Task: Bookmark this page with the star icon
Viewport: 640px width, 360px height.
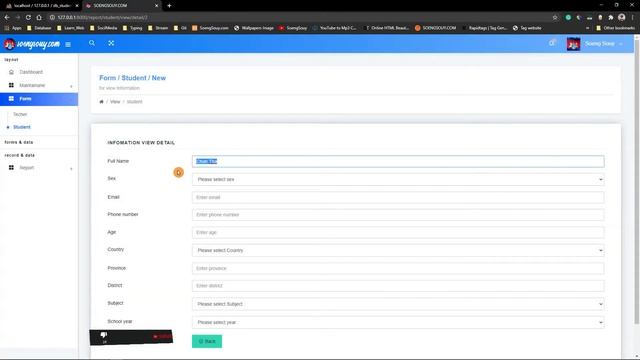Action: (555, 17)
